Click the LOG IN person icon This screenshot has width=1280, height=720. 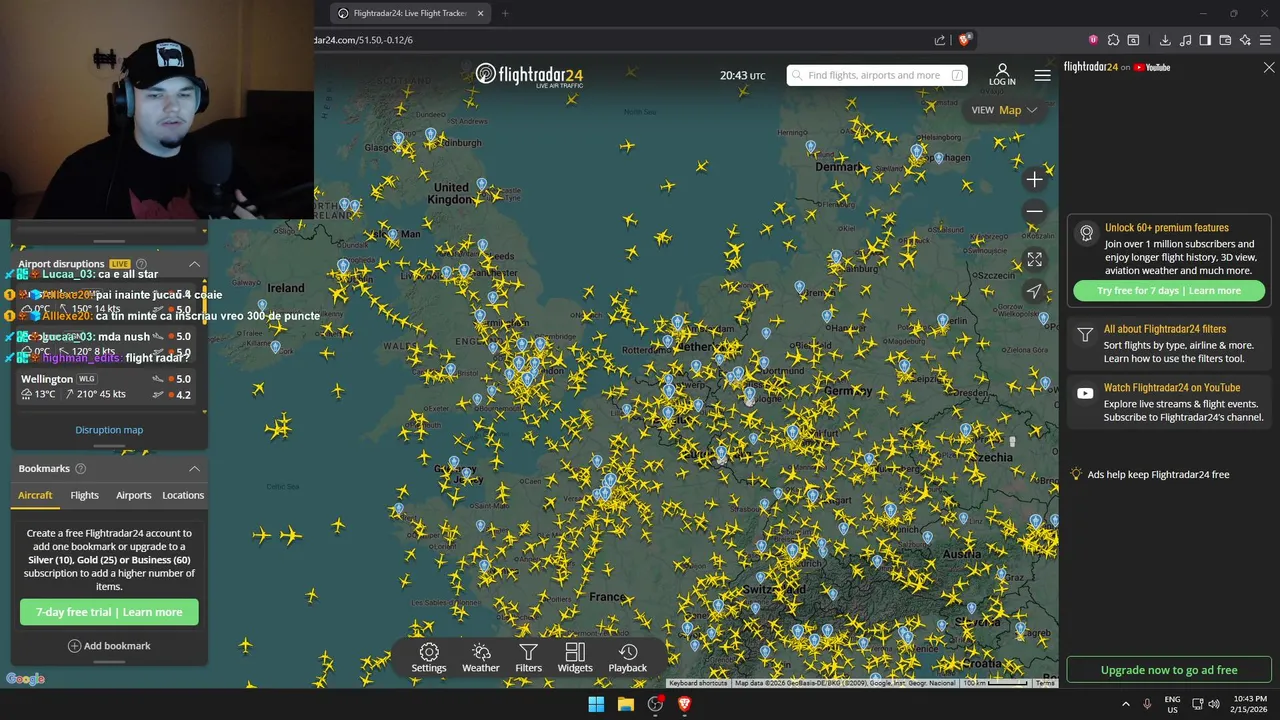(x=1002, y=75)
